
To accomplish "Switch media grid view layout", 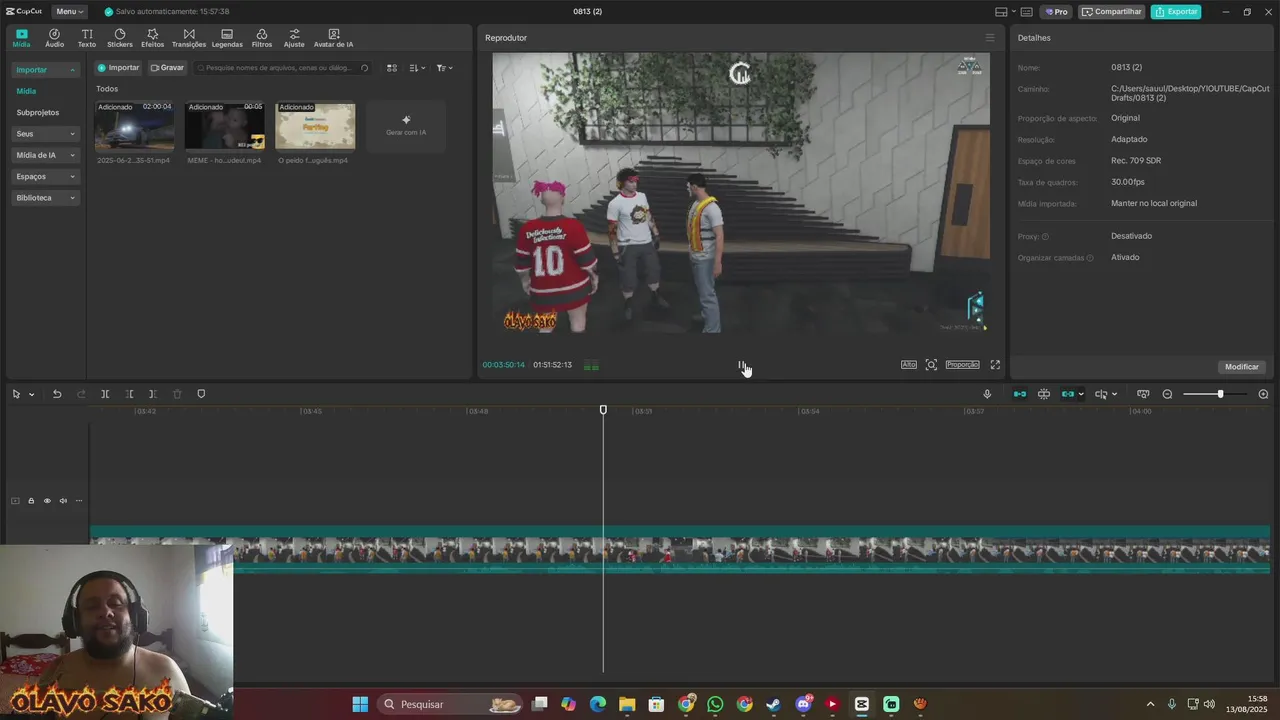I will click(392, 68).
